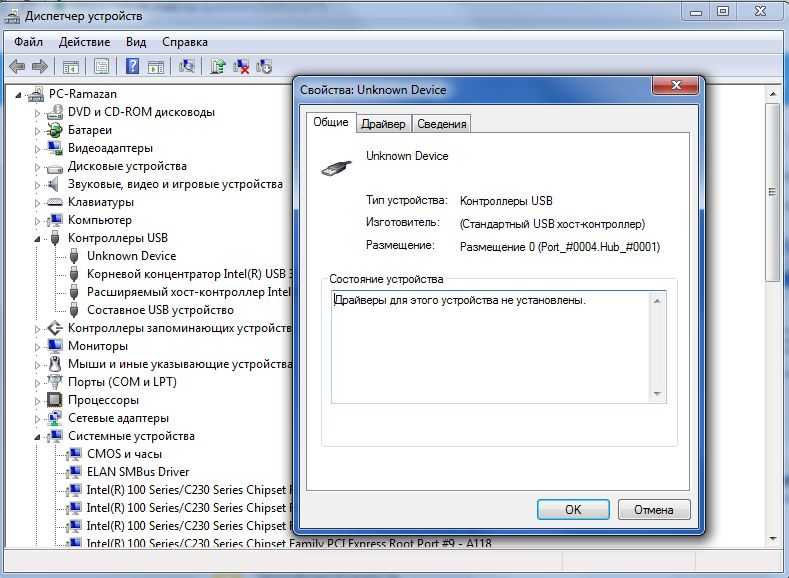Select Корневой концентратор Intel(R) USB entry
This screenshot has height=578, width=789.
coord(189,274)
